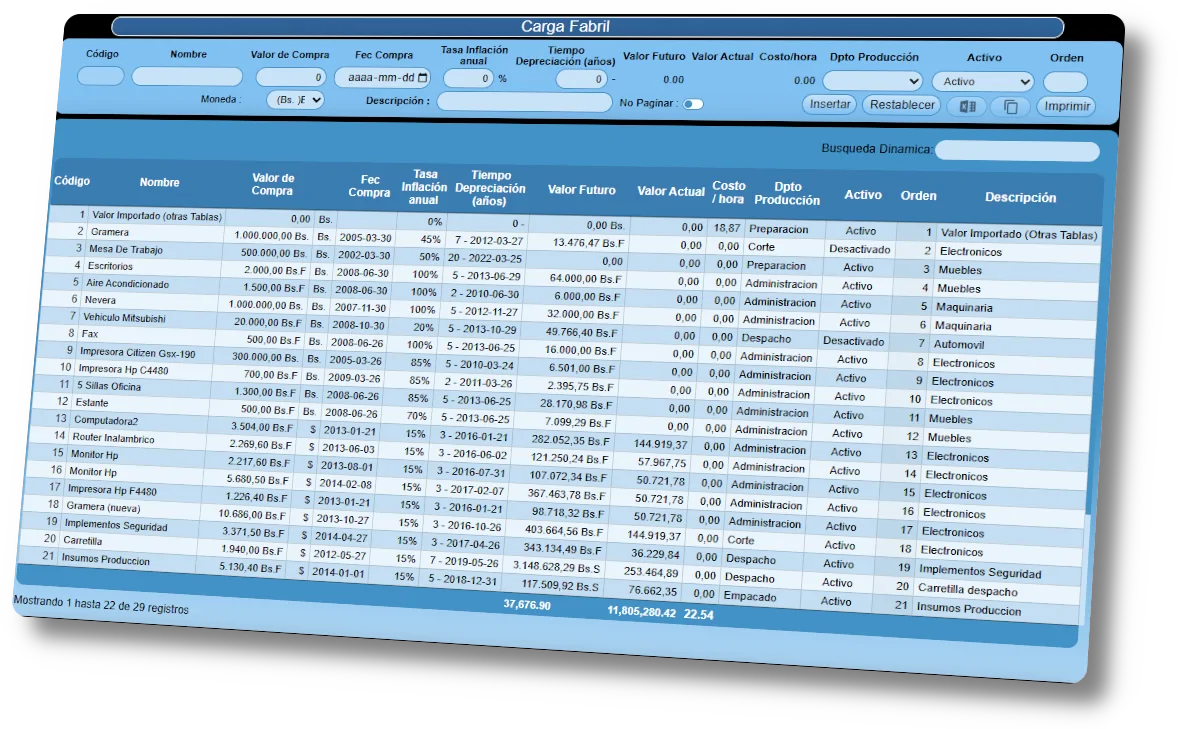This screenshot has height=729, width=1178.
Task: Sort by the Nombre column header
Action: point(160,182)
